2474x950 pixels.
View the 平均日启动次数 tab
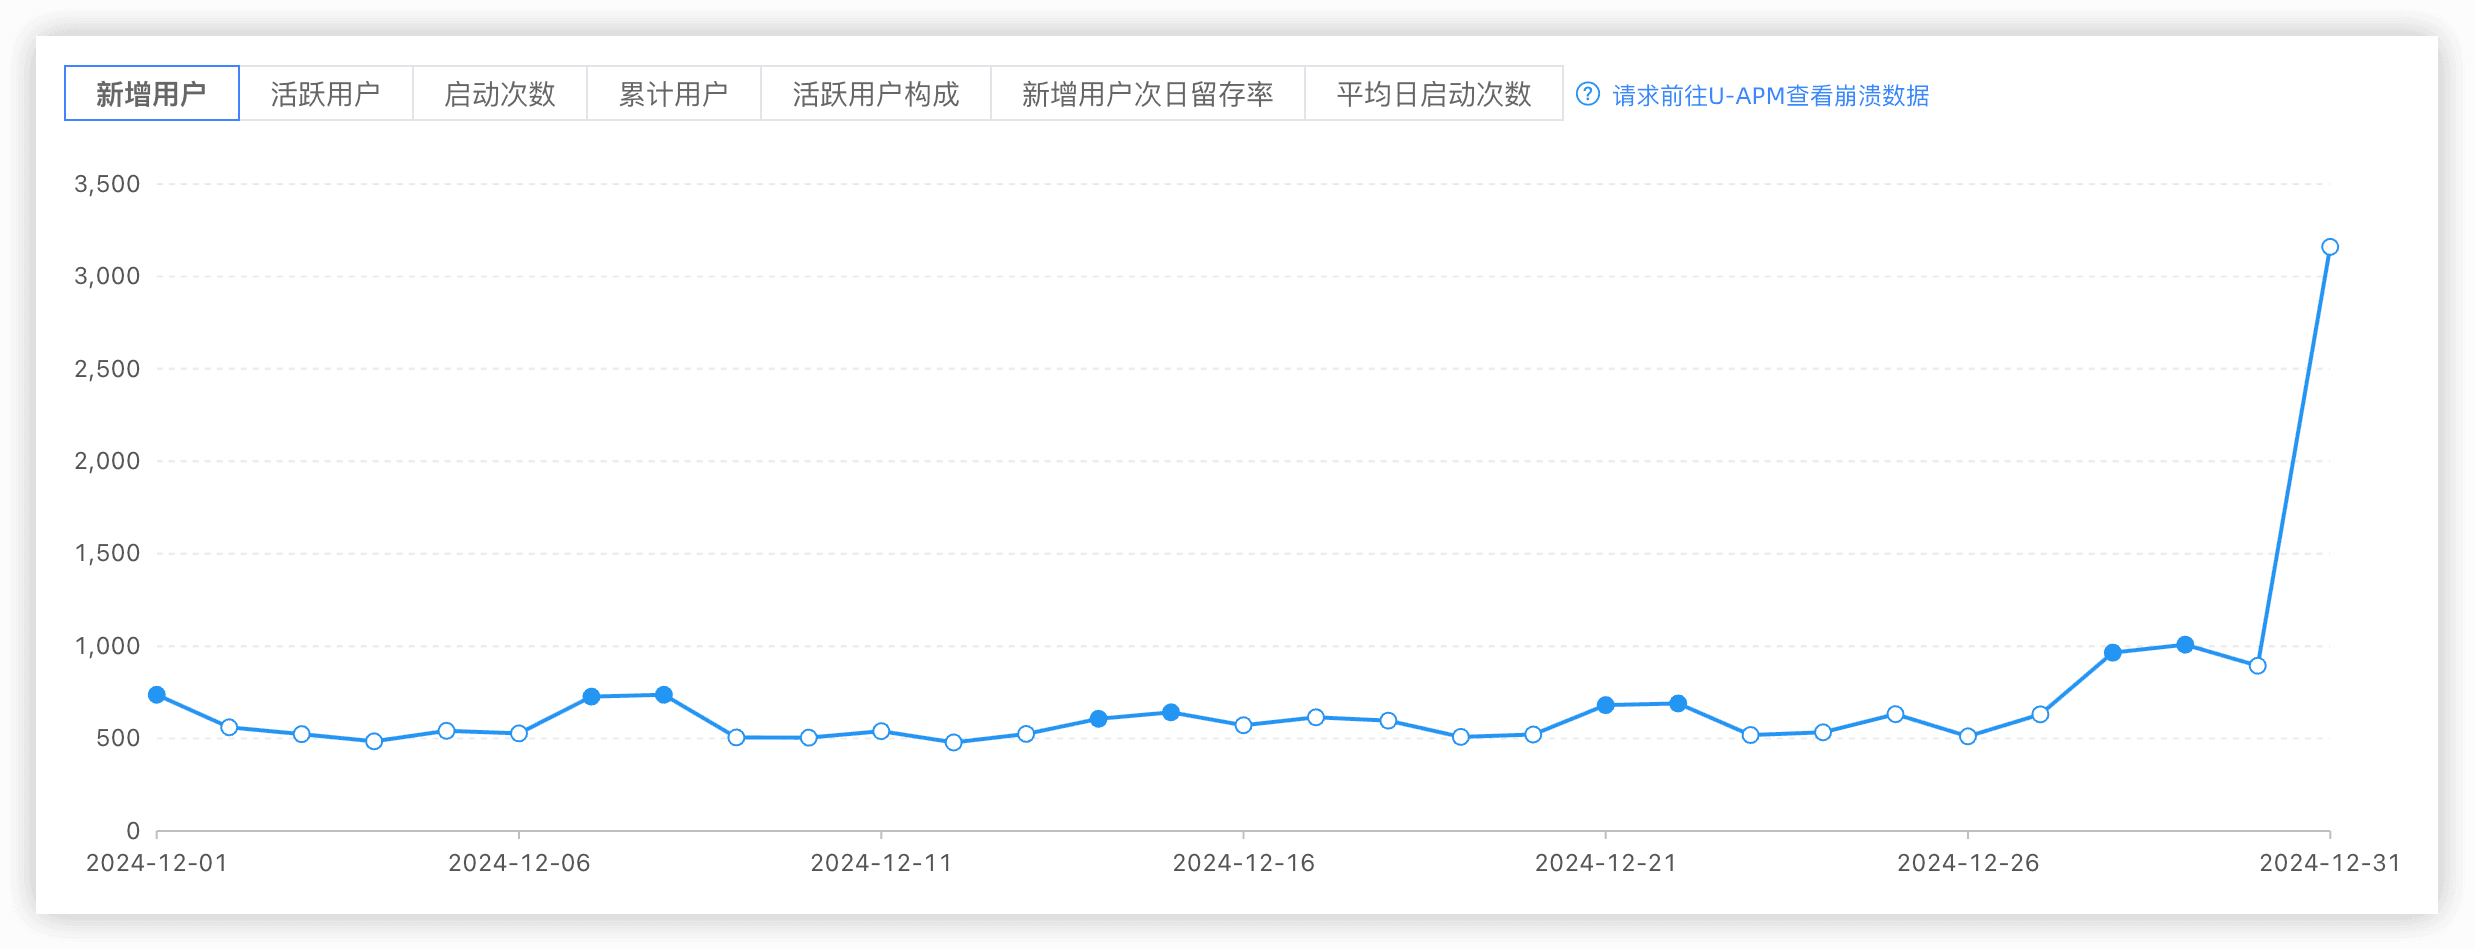tap(1433, 94)
